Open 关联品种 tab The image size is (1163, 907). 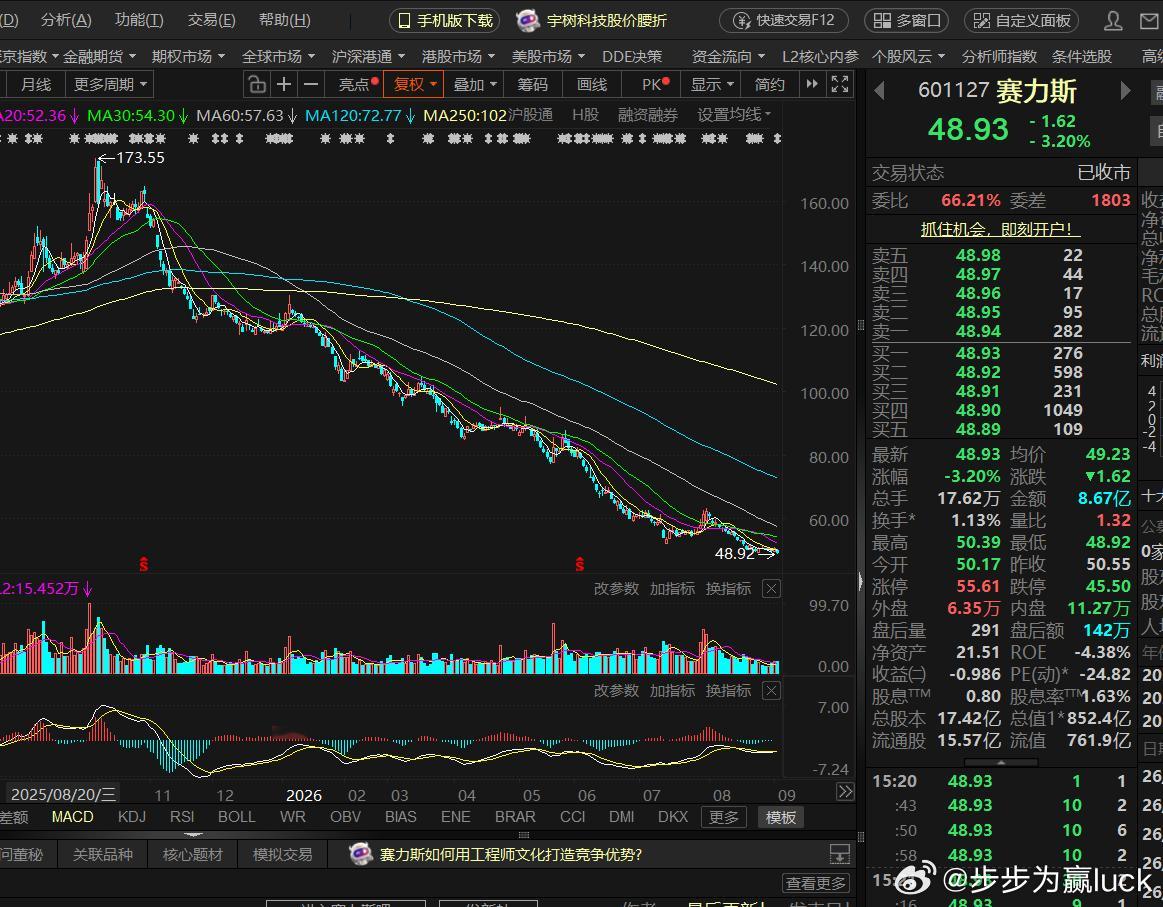(102, 854)
